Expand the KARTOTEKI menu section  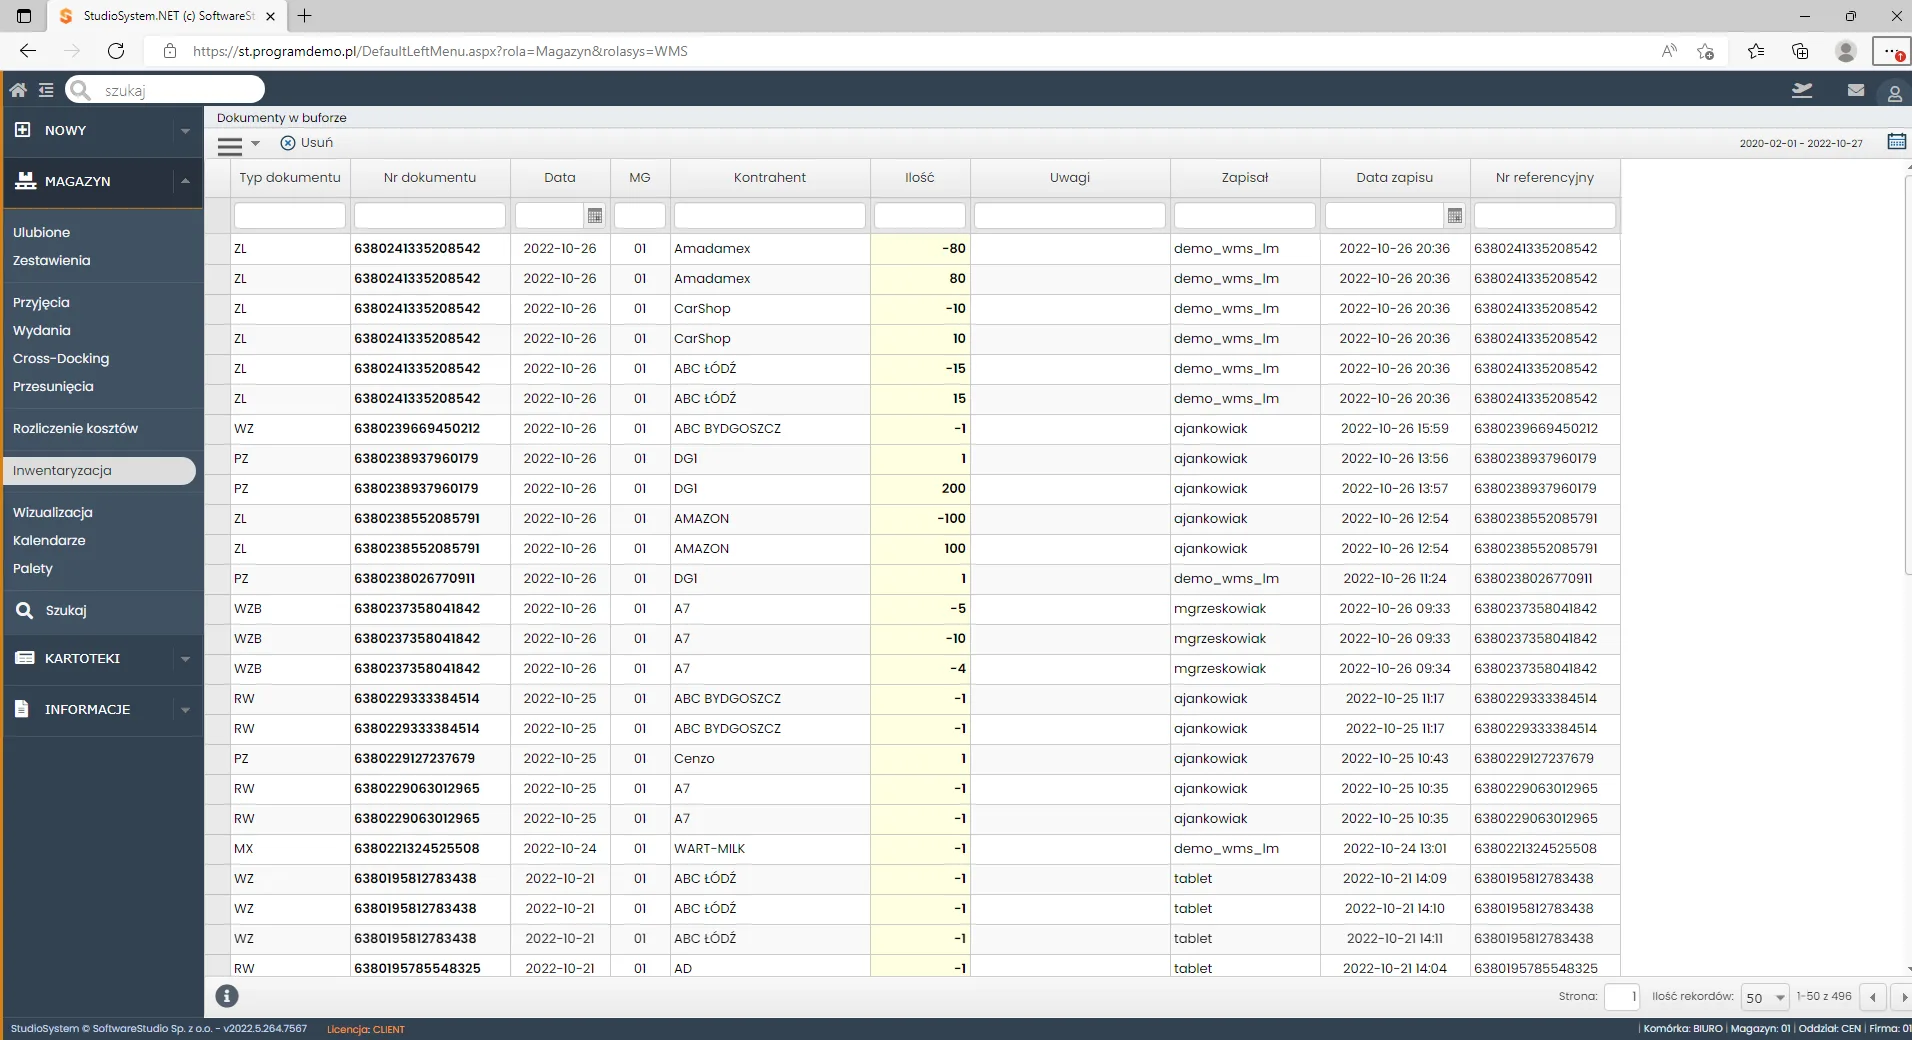tap(102, 658)
